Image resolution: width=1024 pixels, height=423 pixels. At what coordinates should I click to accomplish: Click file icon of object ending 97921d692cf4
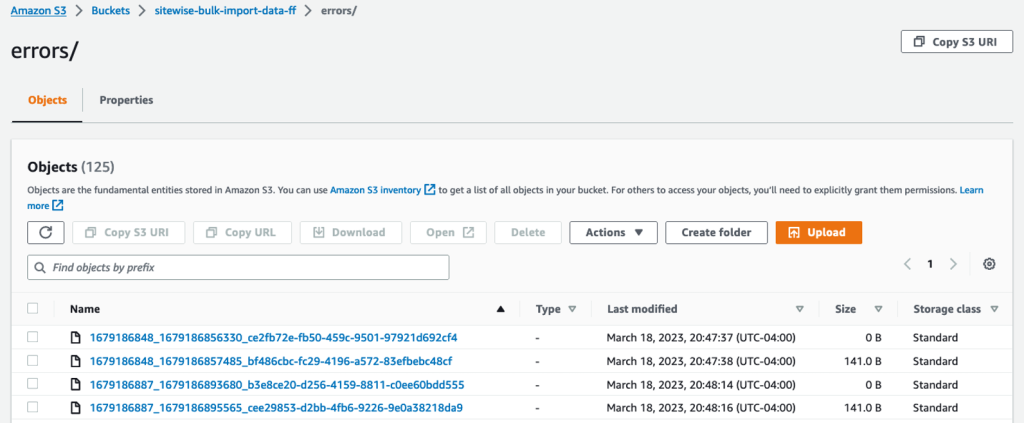point(75,338)
